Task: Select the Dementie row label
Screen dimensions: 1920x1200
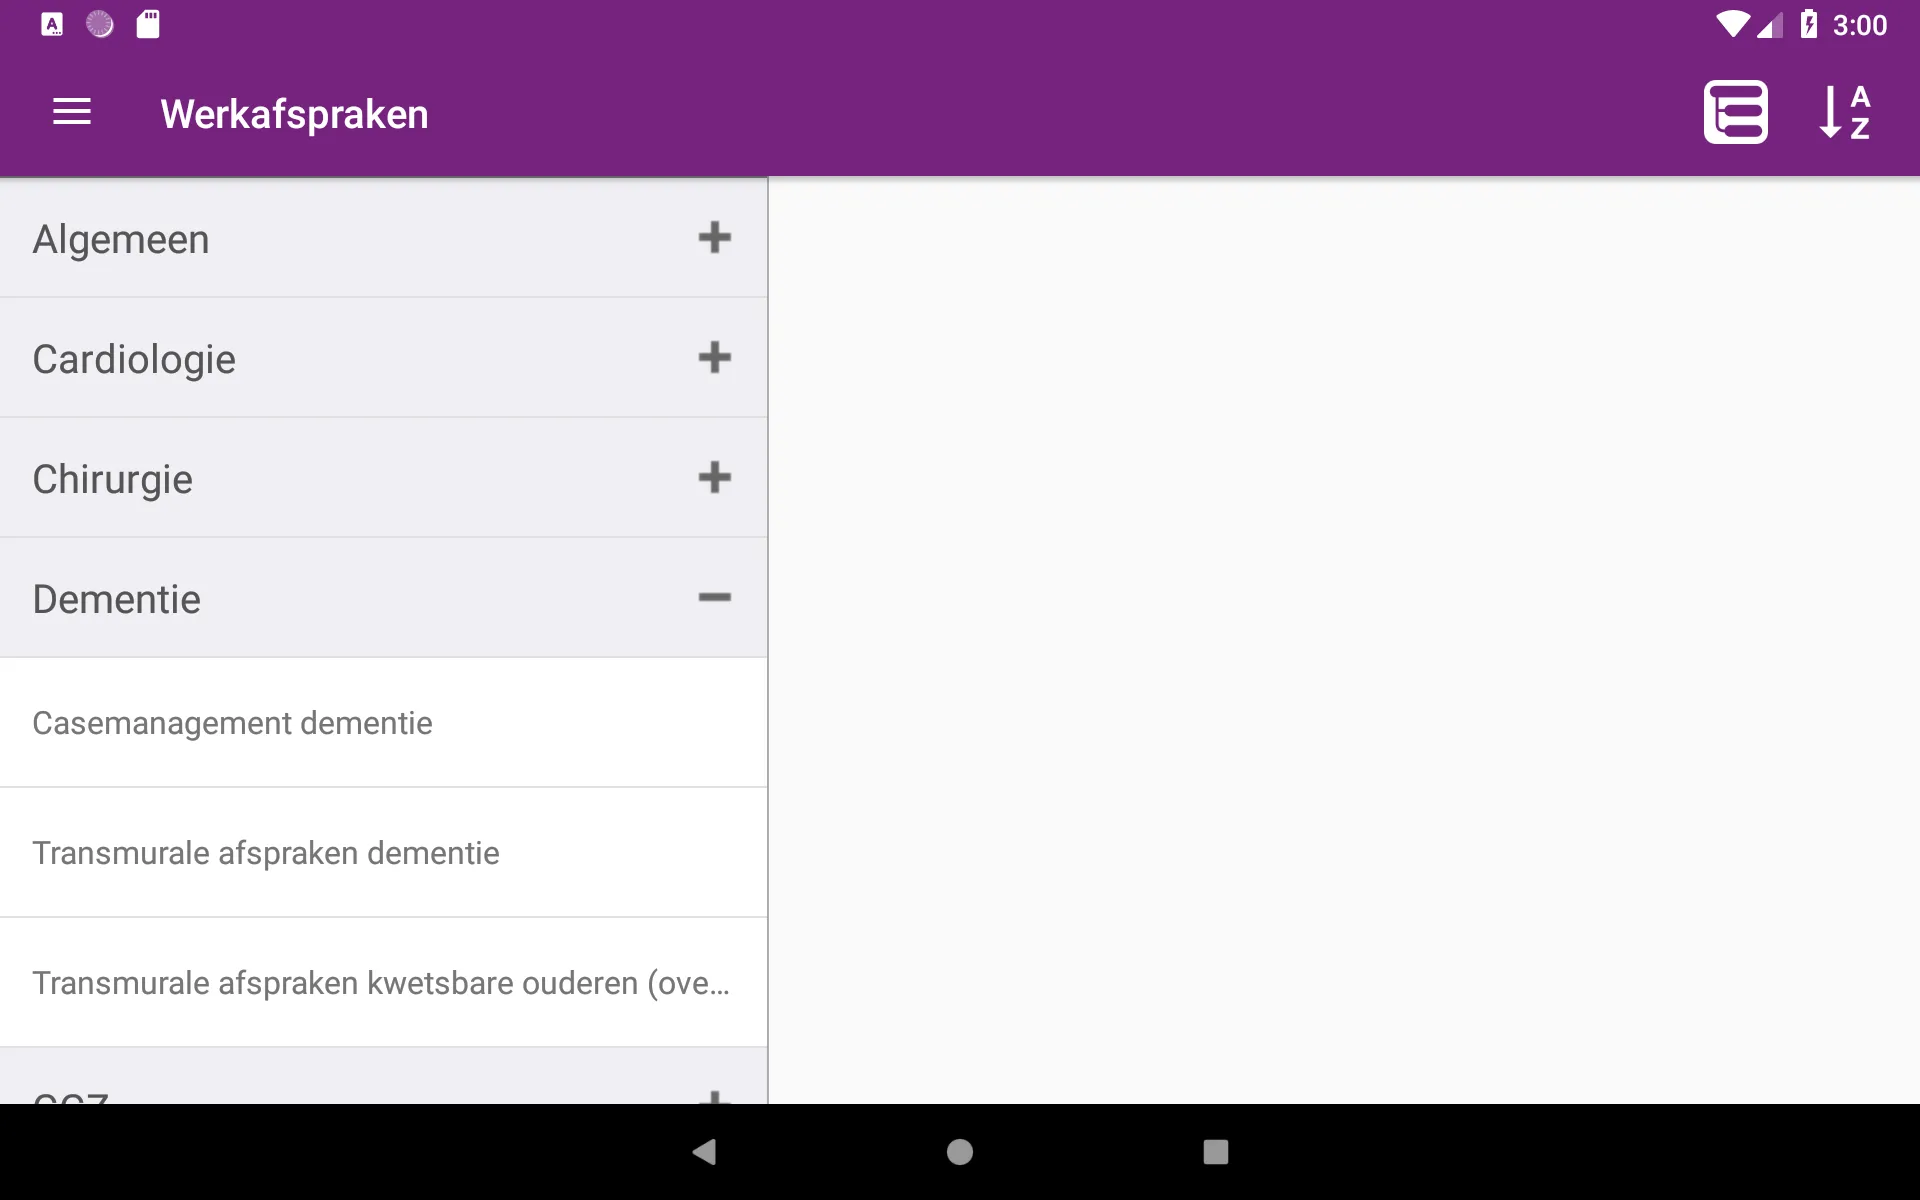Action: (x=116, y=600)
